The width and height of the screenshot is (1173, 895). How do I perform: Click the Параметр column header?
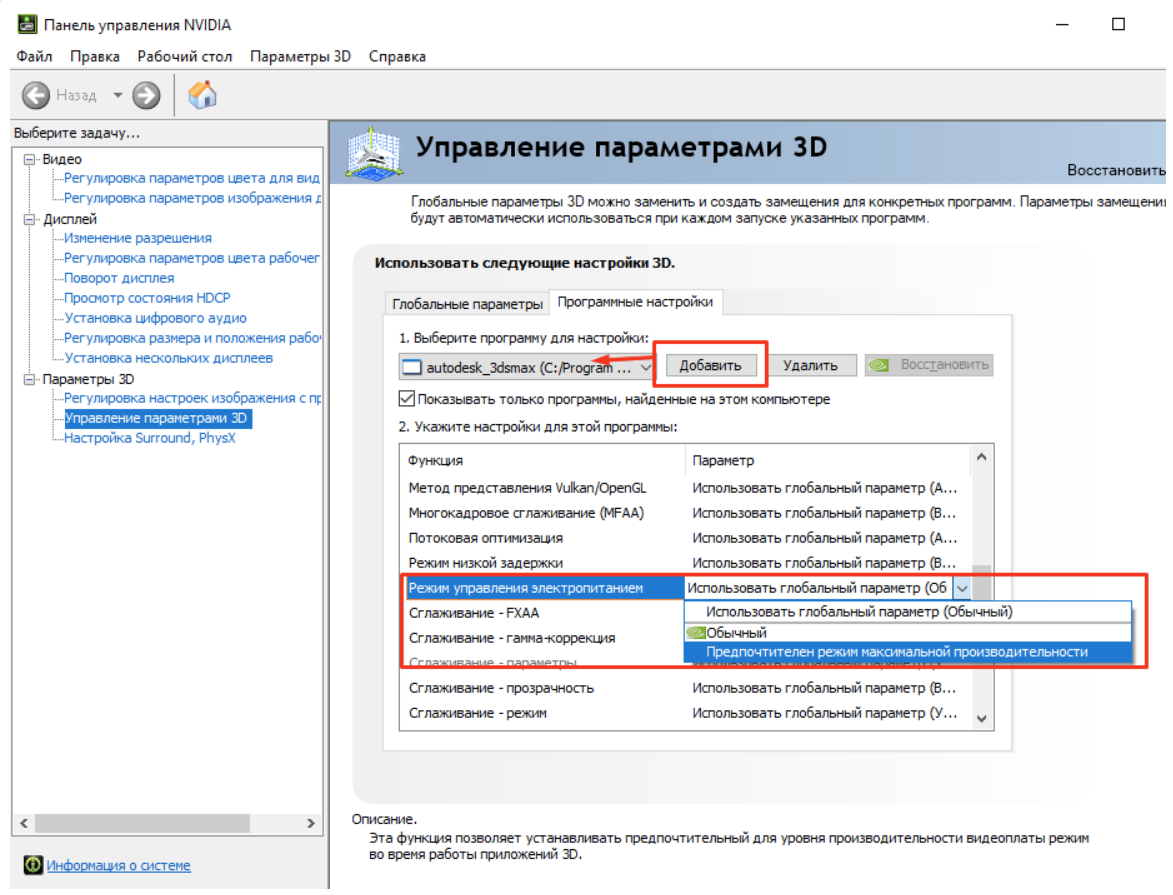[828, 460]
